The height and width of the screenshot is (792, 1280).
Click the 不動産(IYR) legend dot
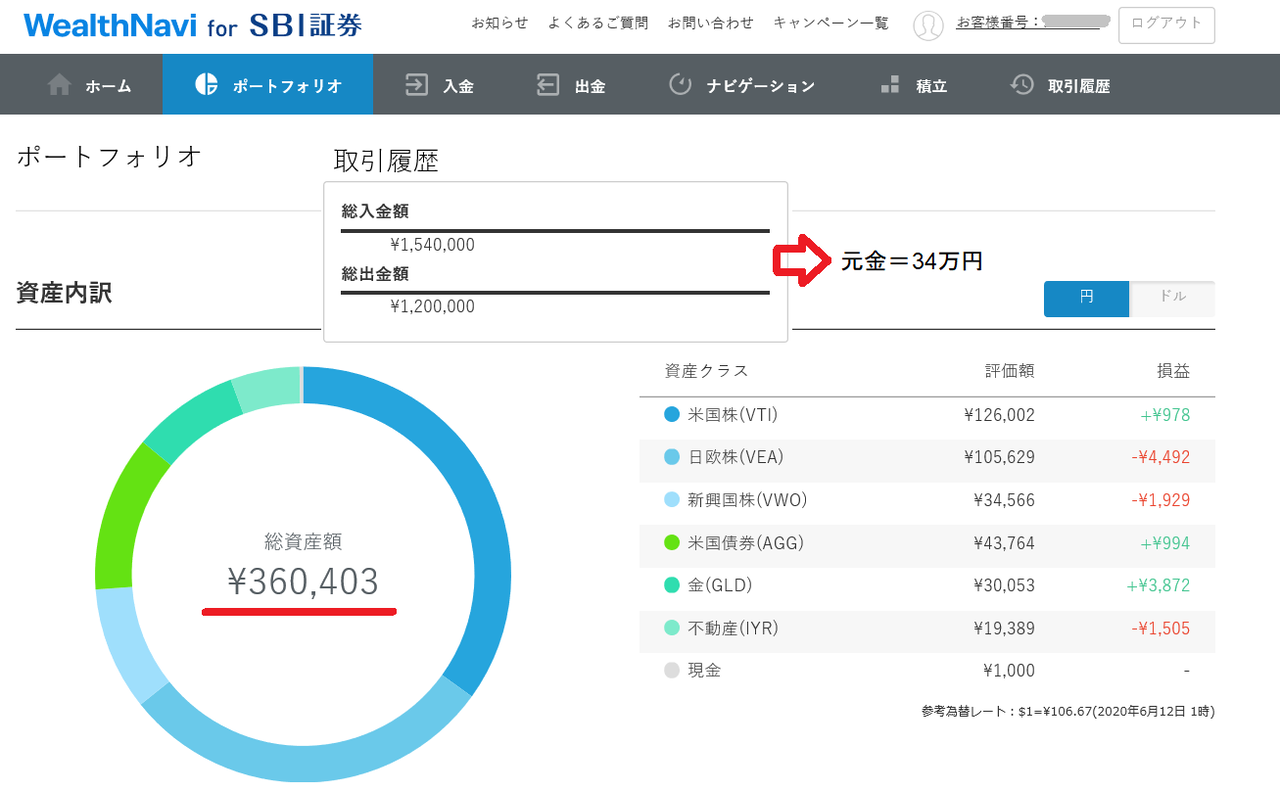coord(672,628)
